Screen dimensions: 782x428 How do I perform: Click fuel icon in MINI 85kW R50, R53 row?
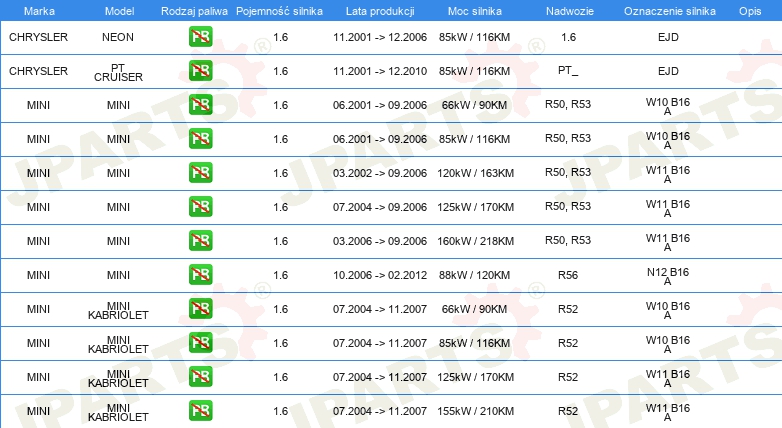200,138
